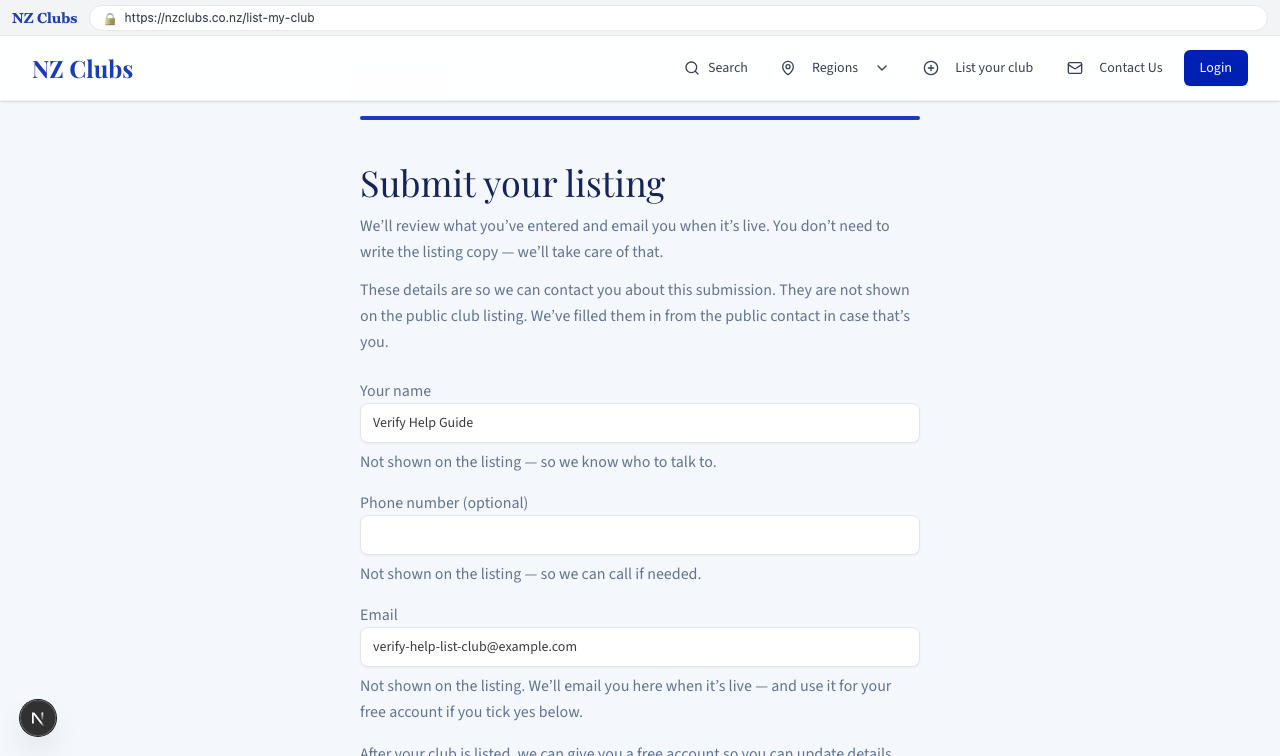Viewport: 1280px width, 756px height.
Task: Click the NZ Clubs tab title
Action: coord(44,18)
